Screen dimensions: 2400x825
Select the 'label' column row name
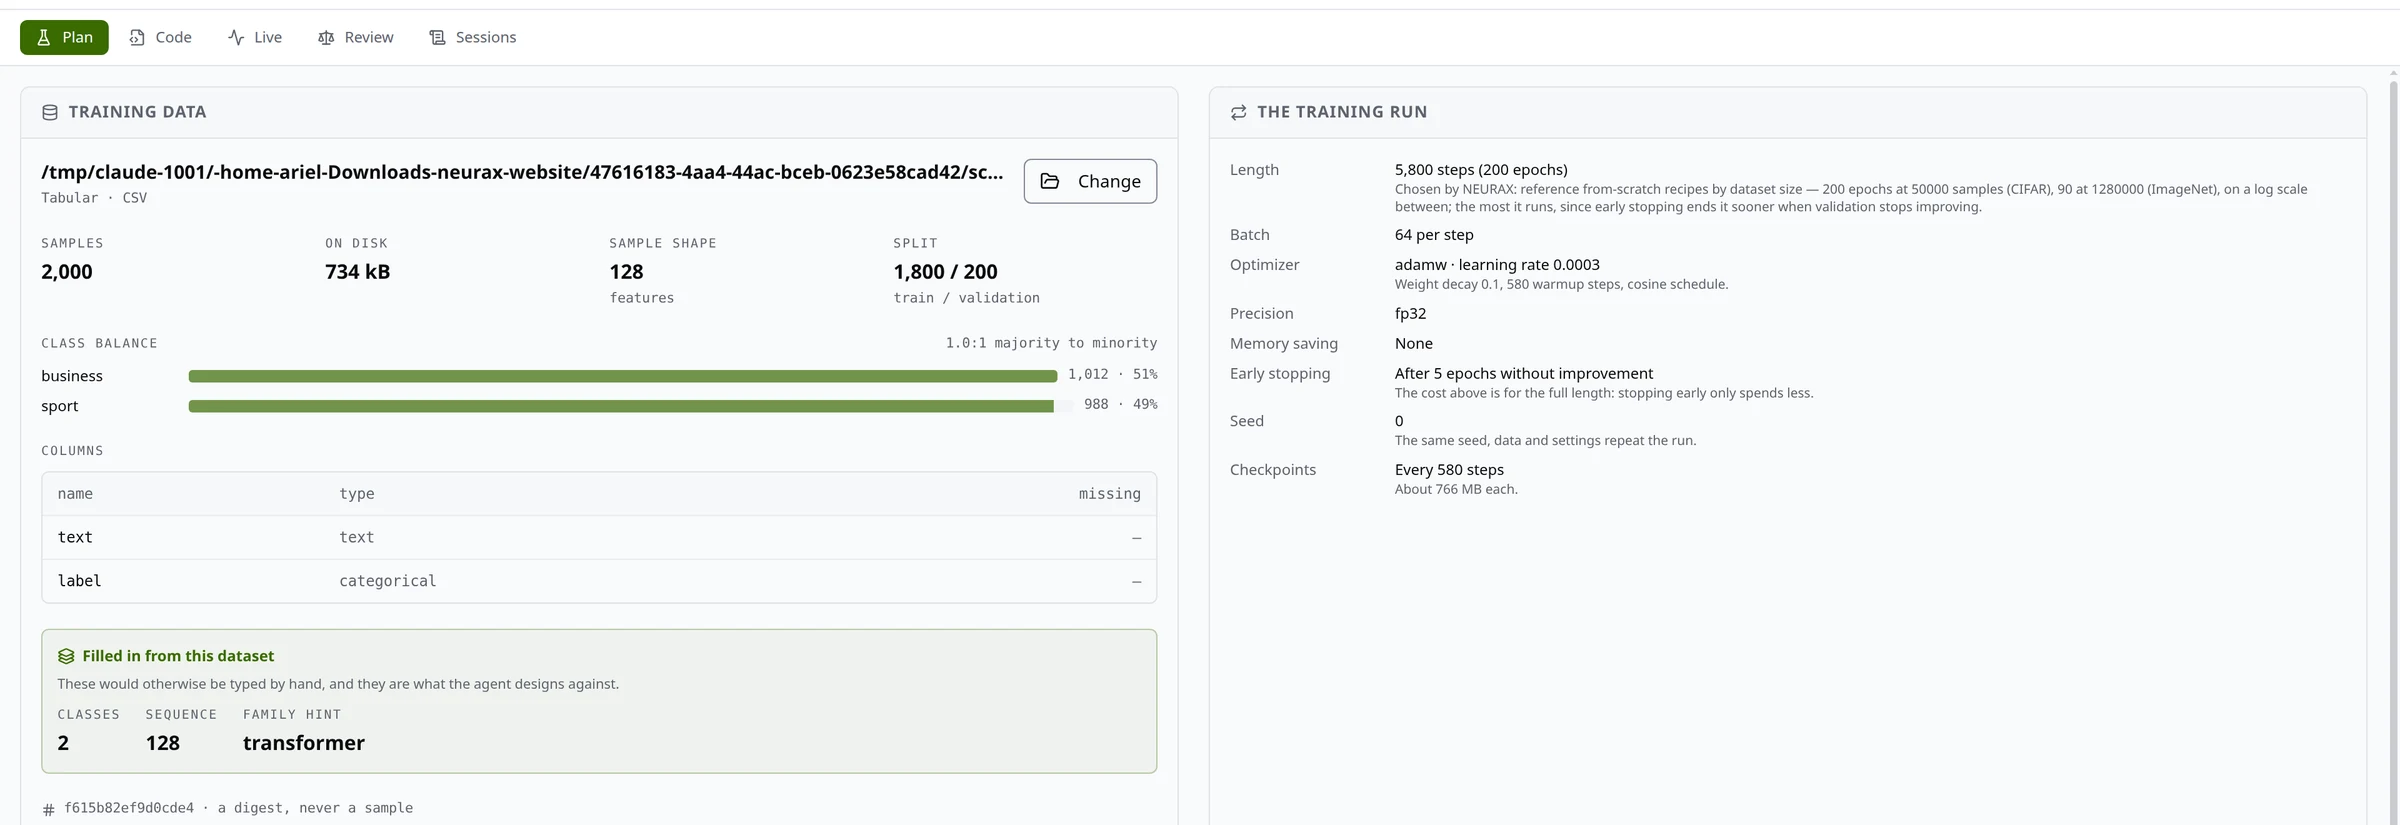point(79,581)
